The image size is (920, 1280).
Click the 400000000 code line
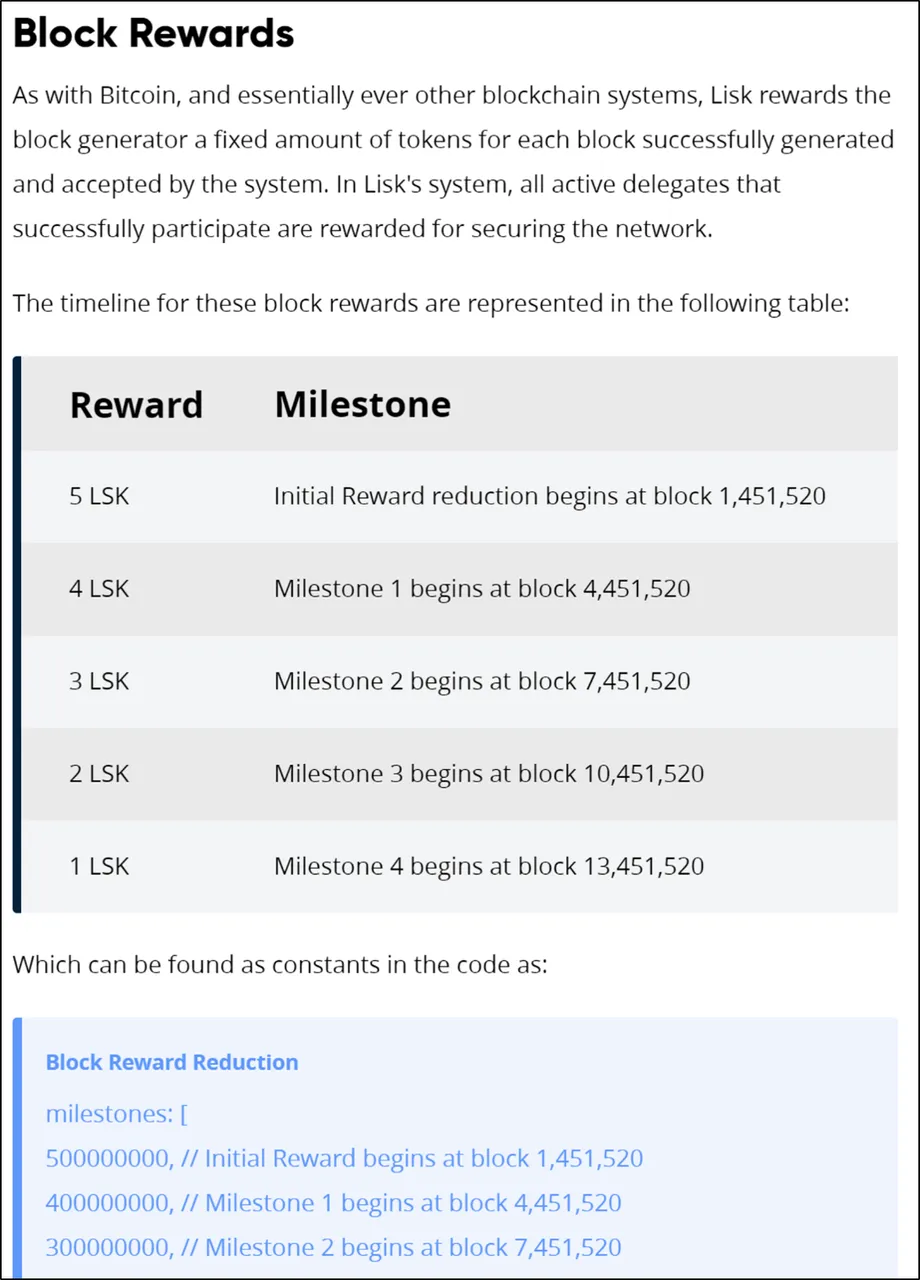334,1203
